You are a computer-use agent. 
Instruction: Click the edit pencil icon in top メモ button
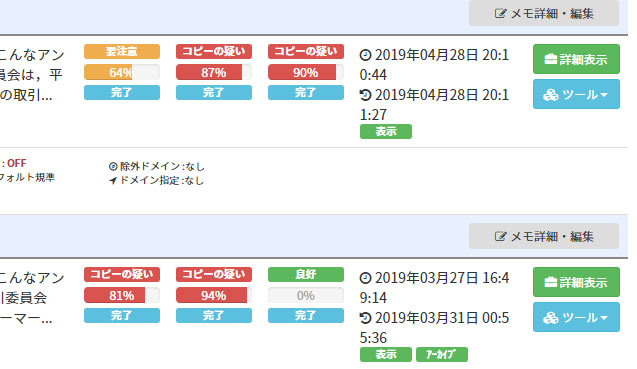(x=500, y=13)
